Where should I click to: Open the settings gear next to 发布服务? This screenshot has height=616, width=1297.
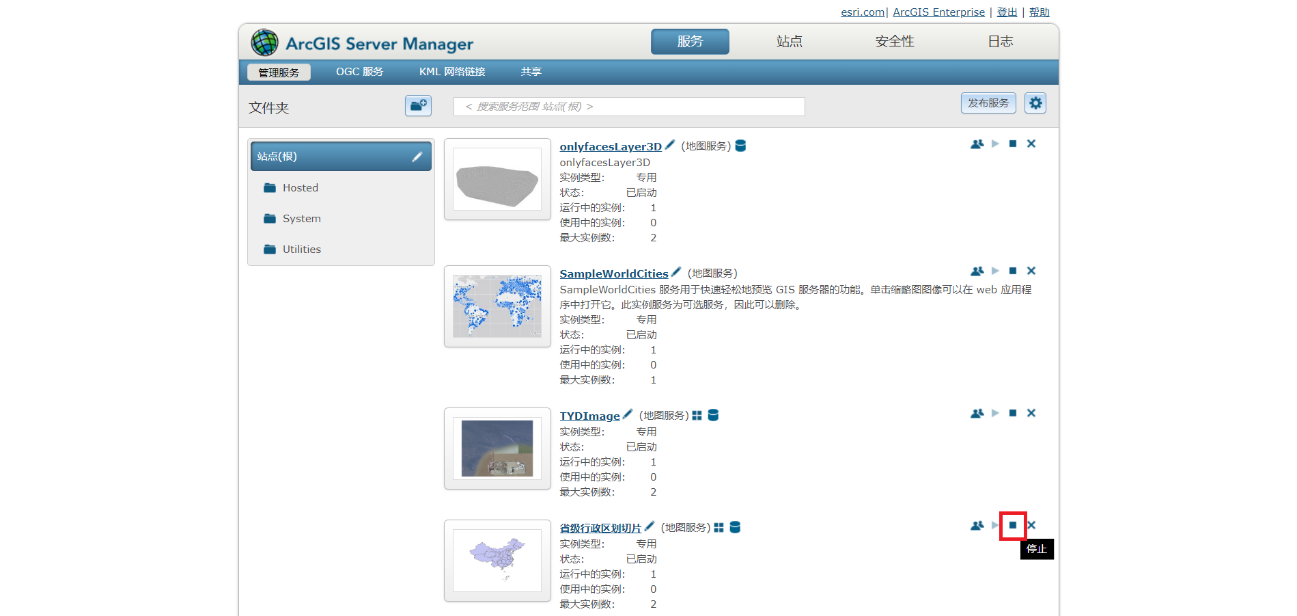1035,103
